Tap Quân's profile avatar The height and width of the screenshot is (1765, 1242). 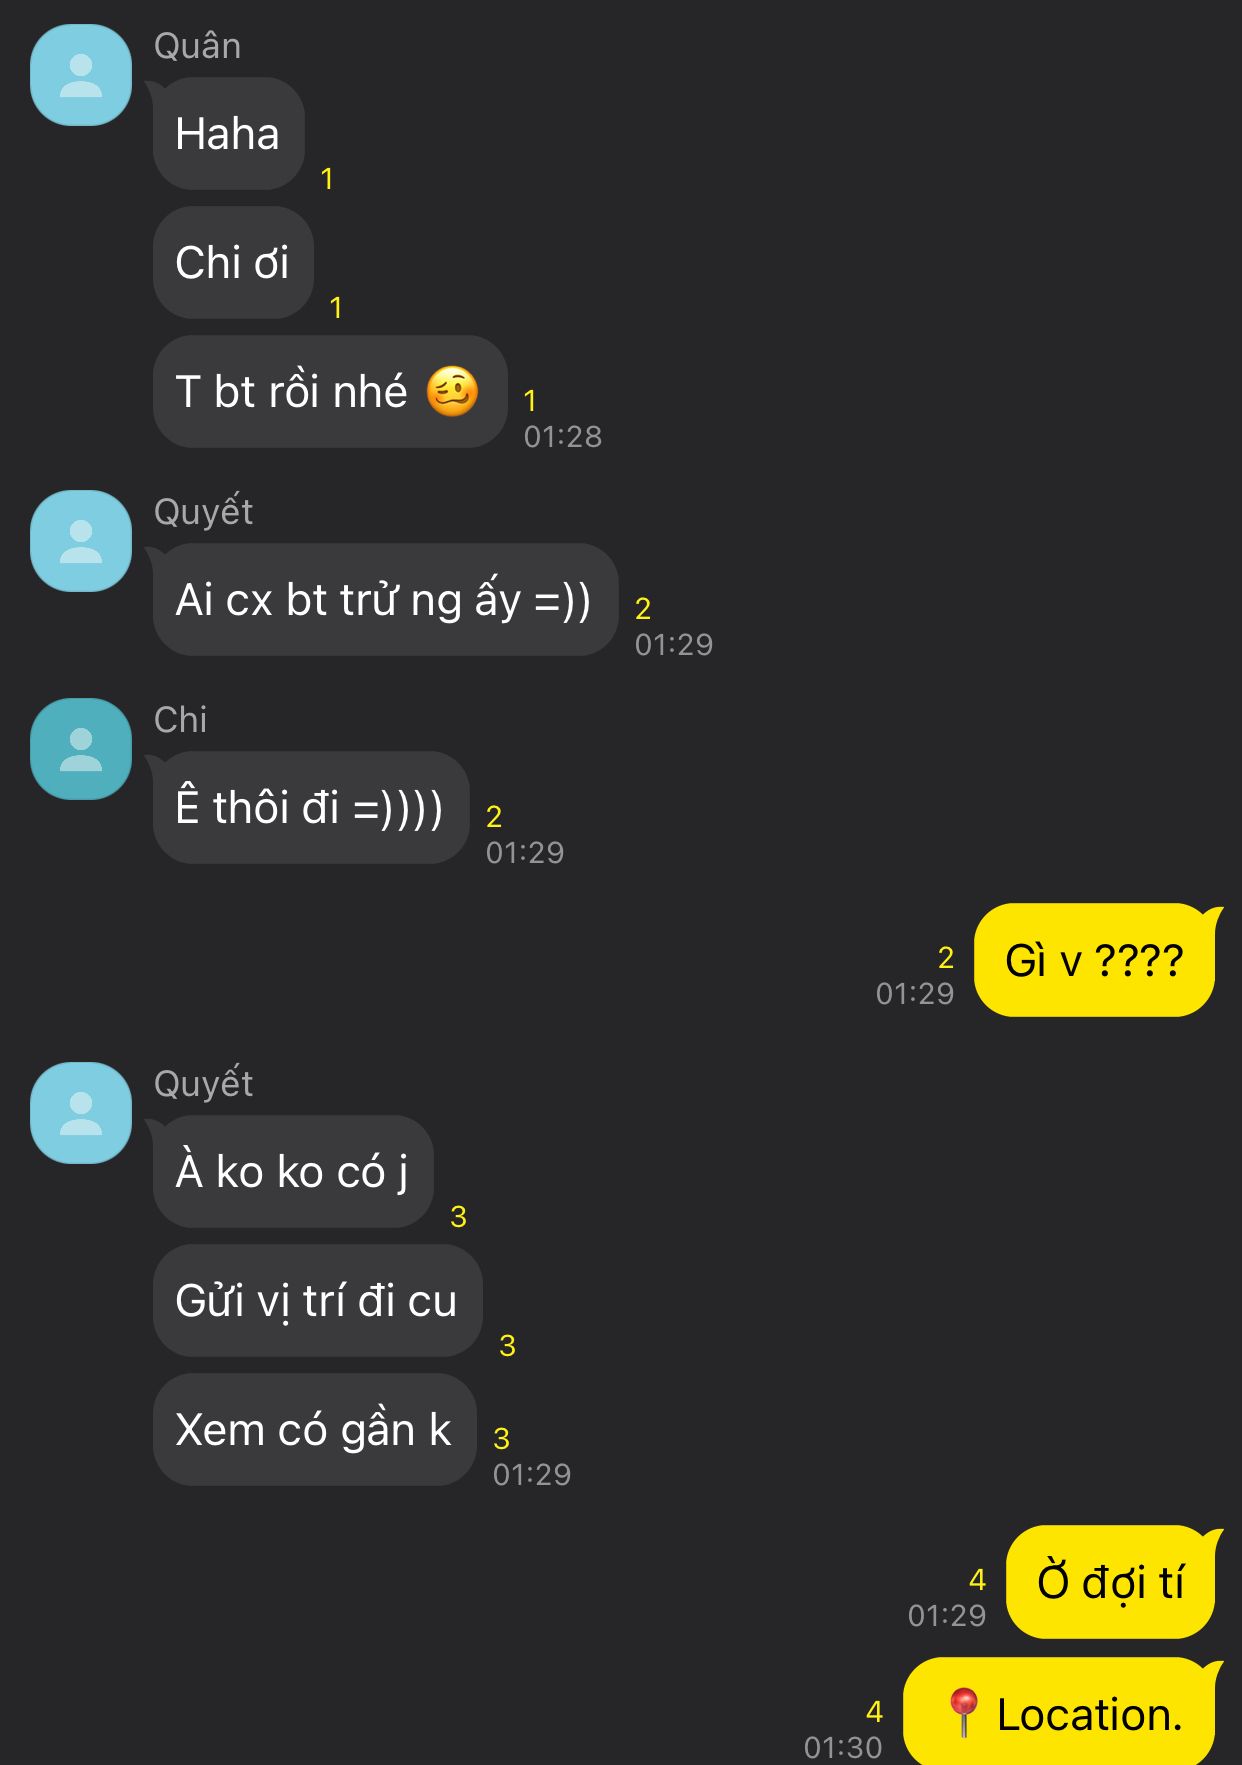coord(81,76)
